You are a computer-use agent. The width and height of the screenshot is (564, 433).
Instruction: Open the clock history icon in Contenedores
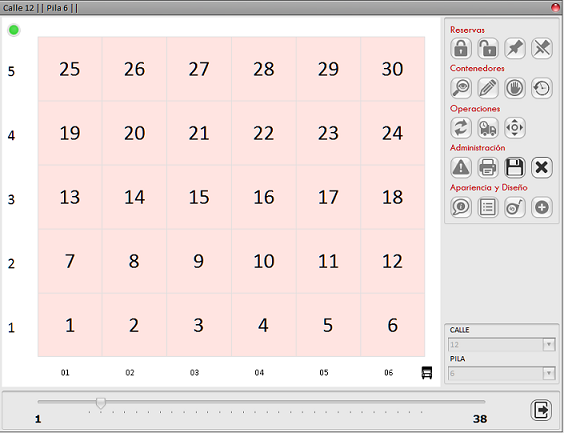pyautogui.click(x=542, y=88)
